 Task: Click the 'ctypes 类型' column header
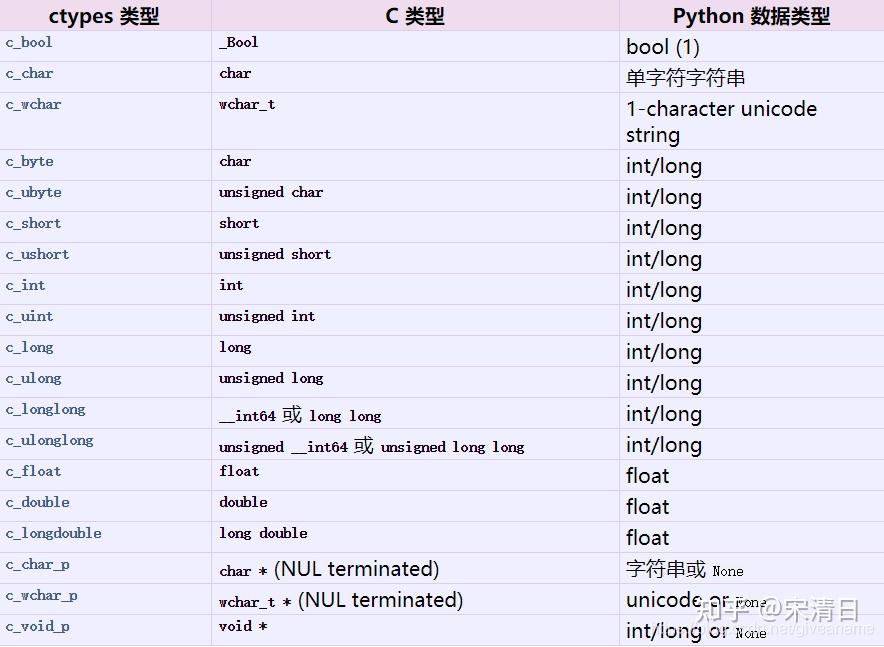coord(104,16)
